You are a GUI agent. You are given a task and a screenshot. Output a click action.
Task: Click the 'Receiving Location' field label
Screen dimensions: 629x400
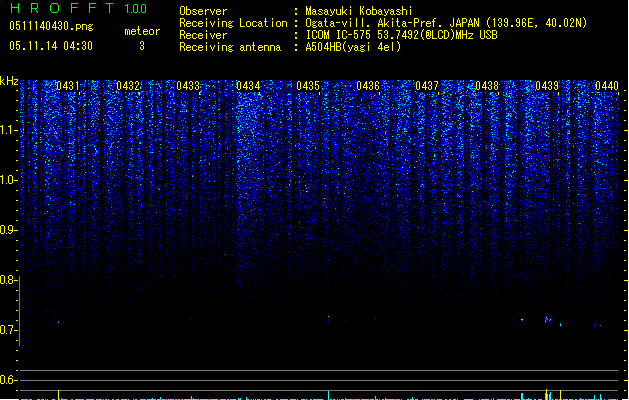pos(233,23)
